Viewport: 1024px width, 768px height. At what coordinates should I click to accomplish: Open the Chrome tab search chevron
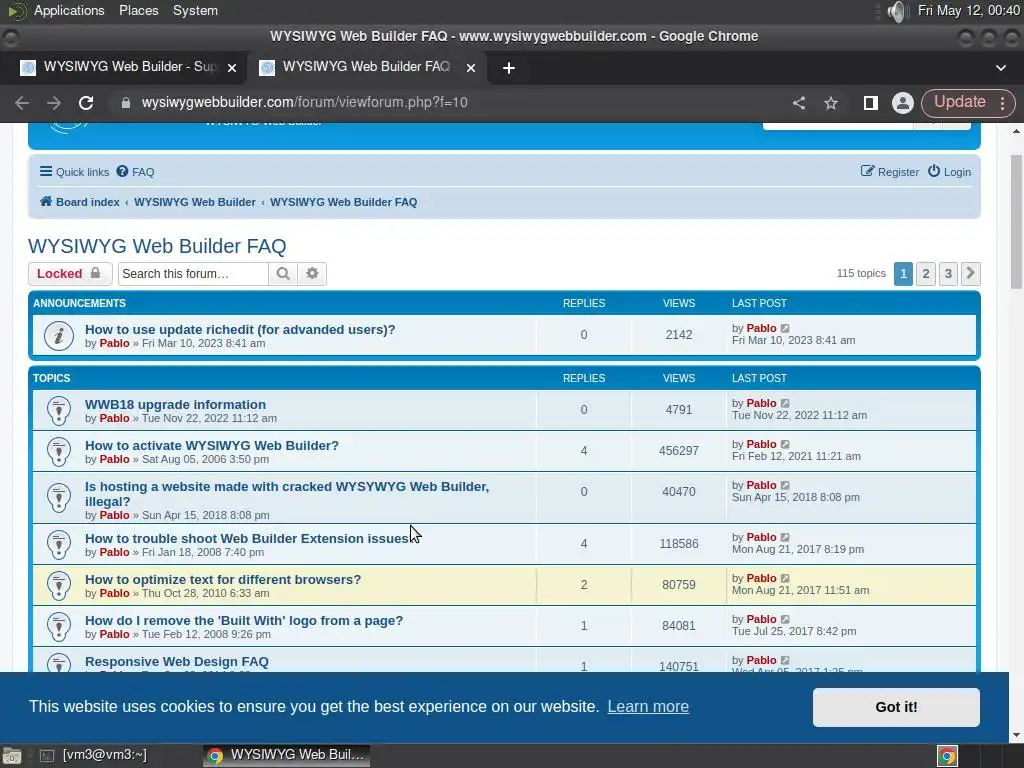pyautogui.click(x=1000, y=68)
